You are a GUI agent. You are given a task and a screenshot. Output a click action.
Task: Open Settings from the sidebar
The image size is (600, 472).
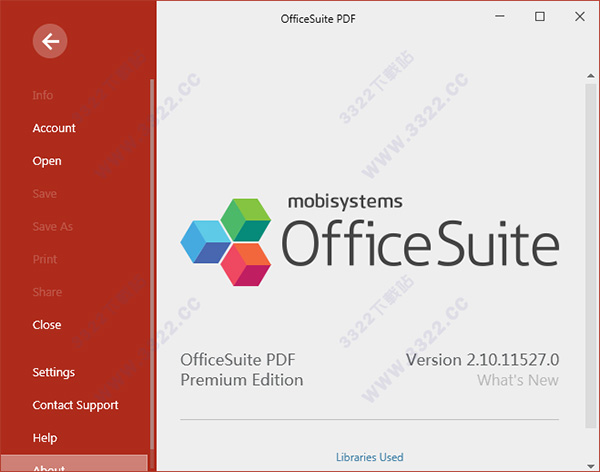click(x=54, y=372)
